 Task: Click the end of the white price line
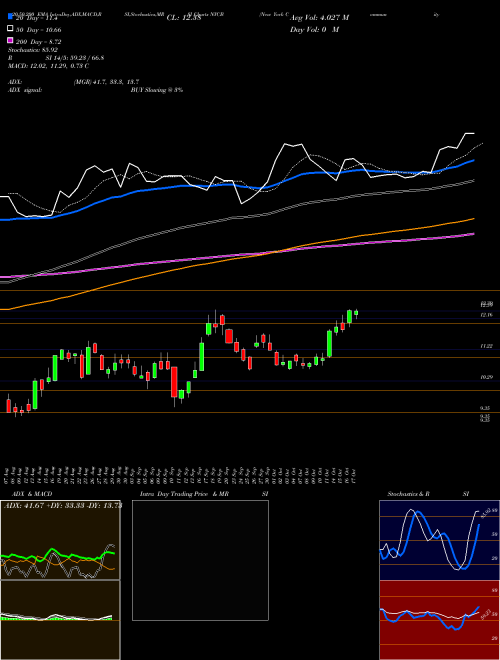tap(474, 133)
